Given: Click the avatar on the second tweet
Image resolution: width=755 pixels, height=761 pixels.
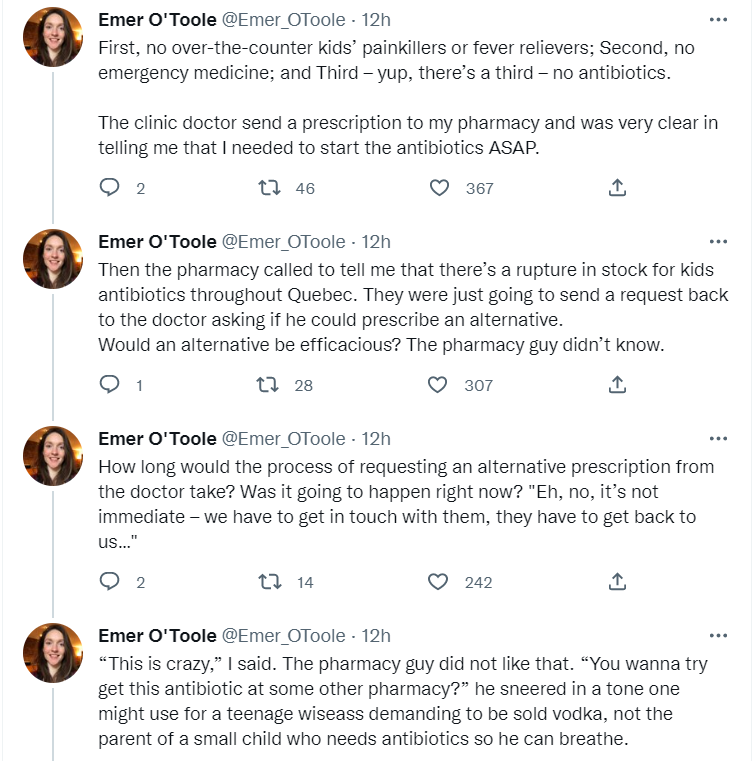Looking at the screenshot, I should [53, 260].
